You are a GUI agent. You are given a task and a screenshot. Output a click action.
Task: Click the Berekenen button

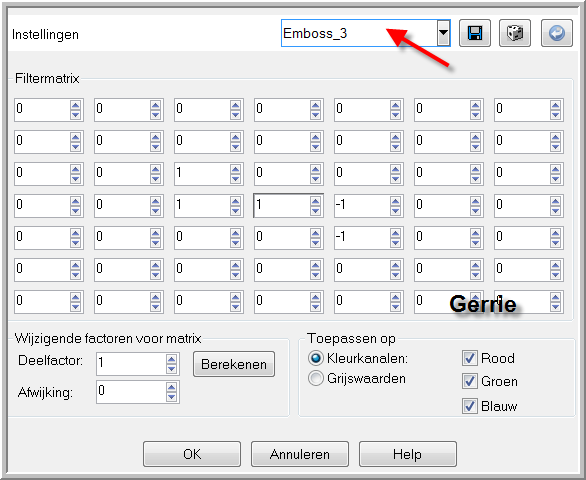[x=234, y=364]
